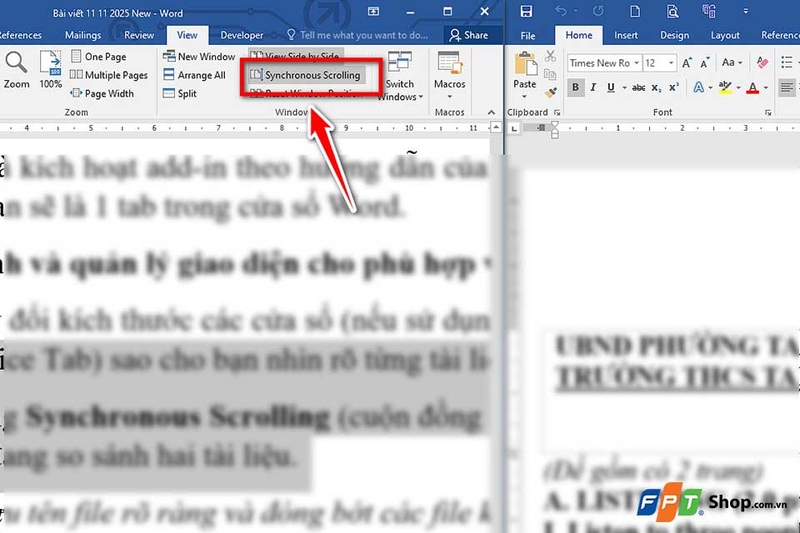Open the Macros dropdown
The width and height of the screenshot is (800, 533).
pos(449,75)
